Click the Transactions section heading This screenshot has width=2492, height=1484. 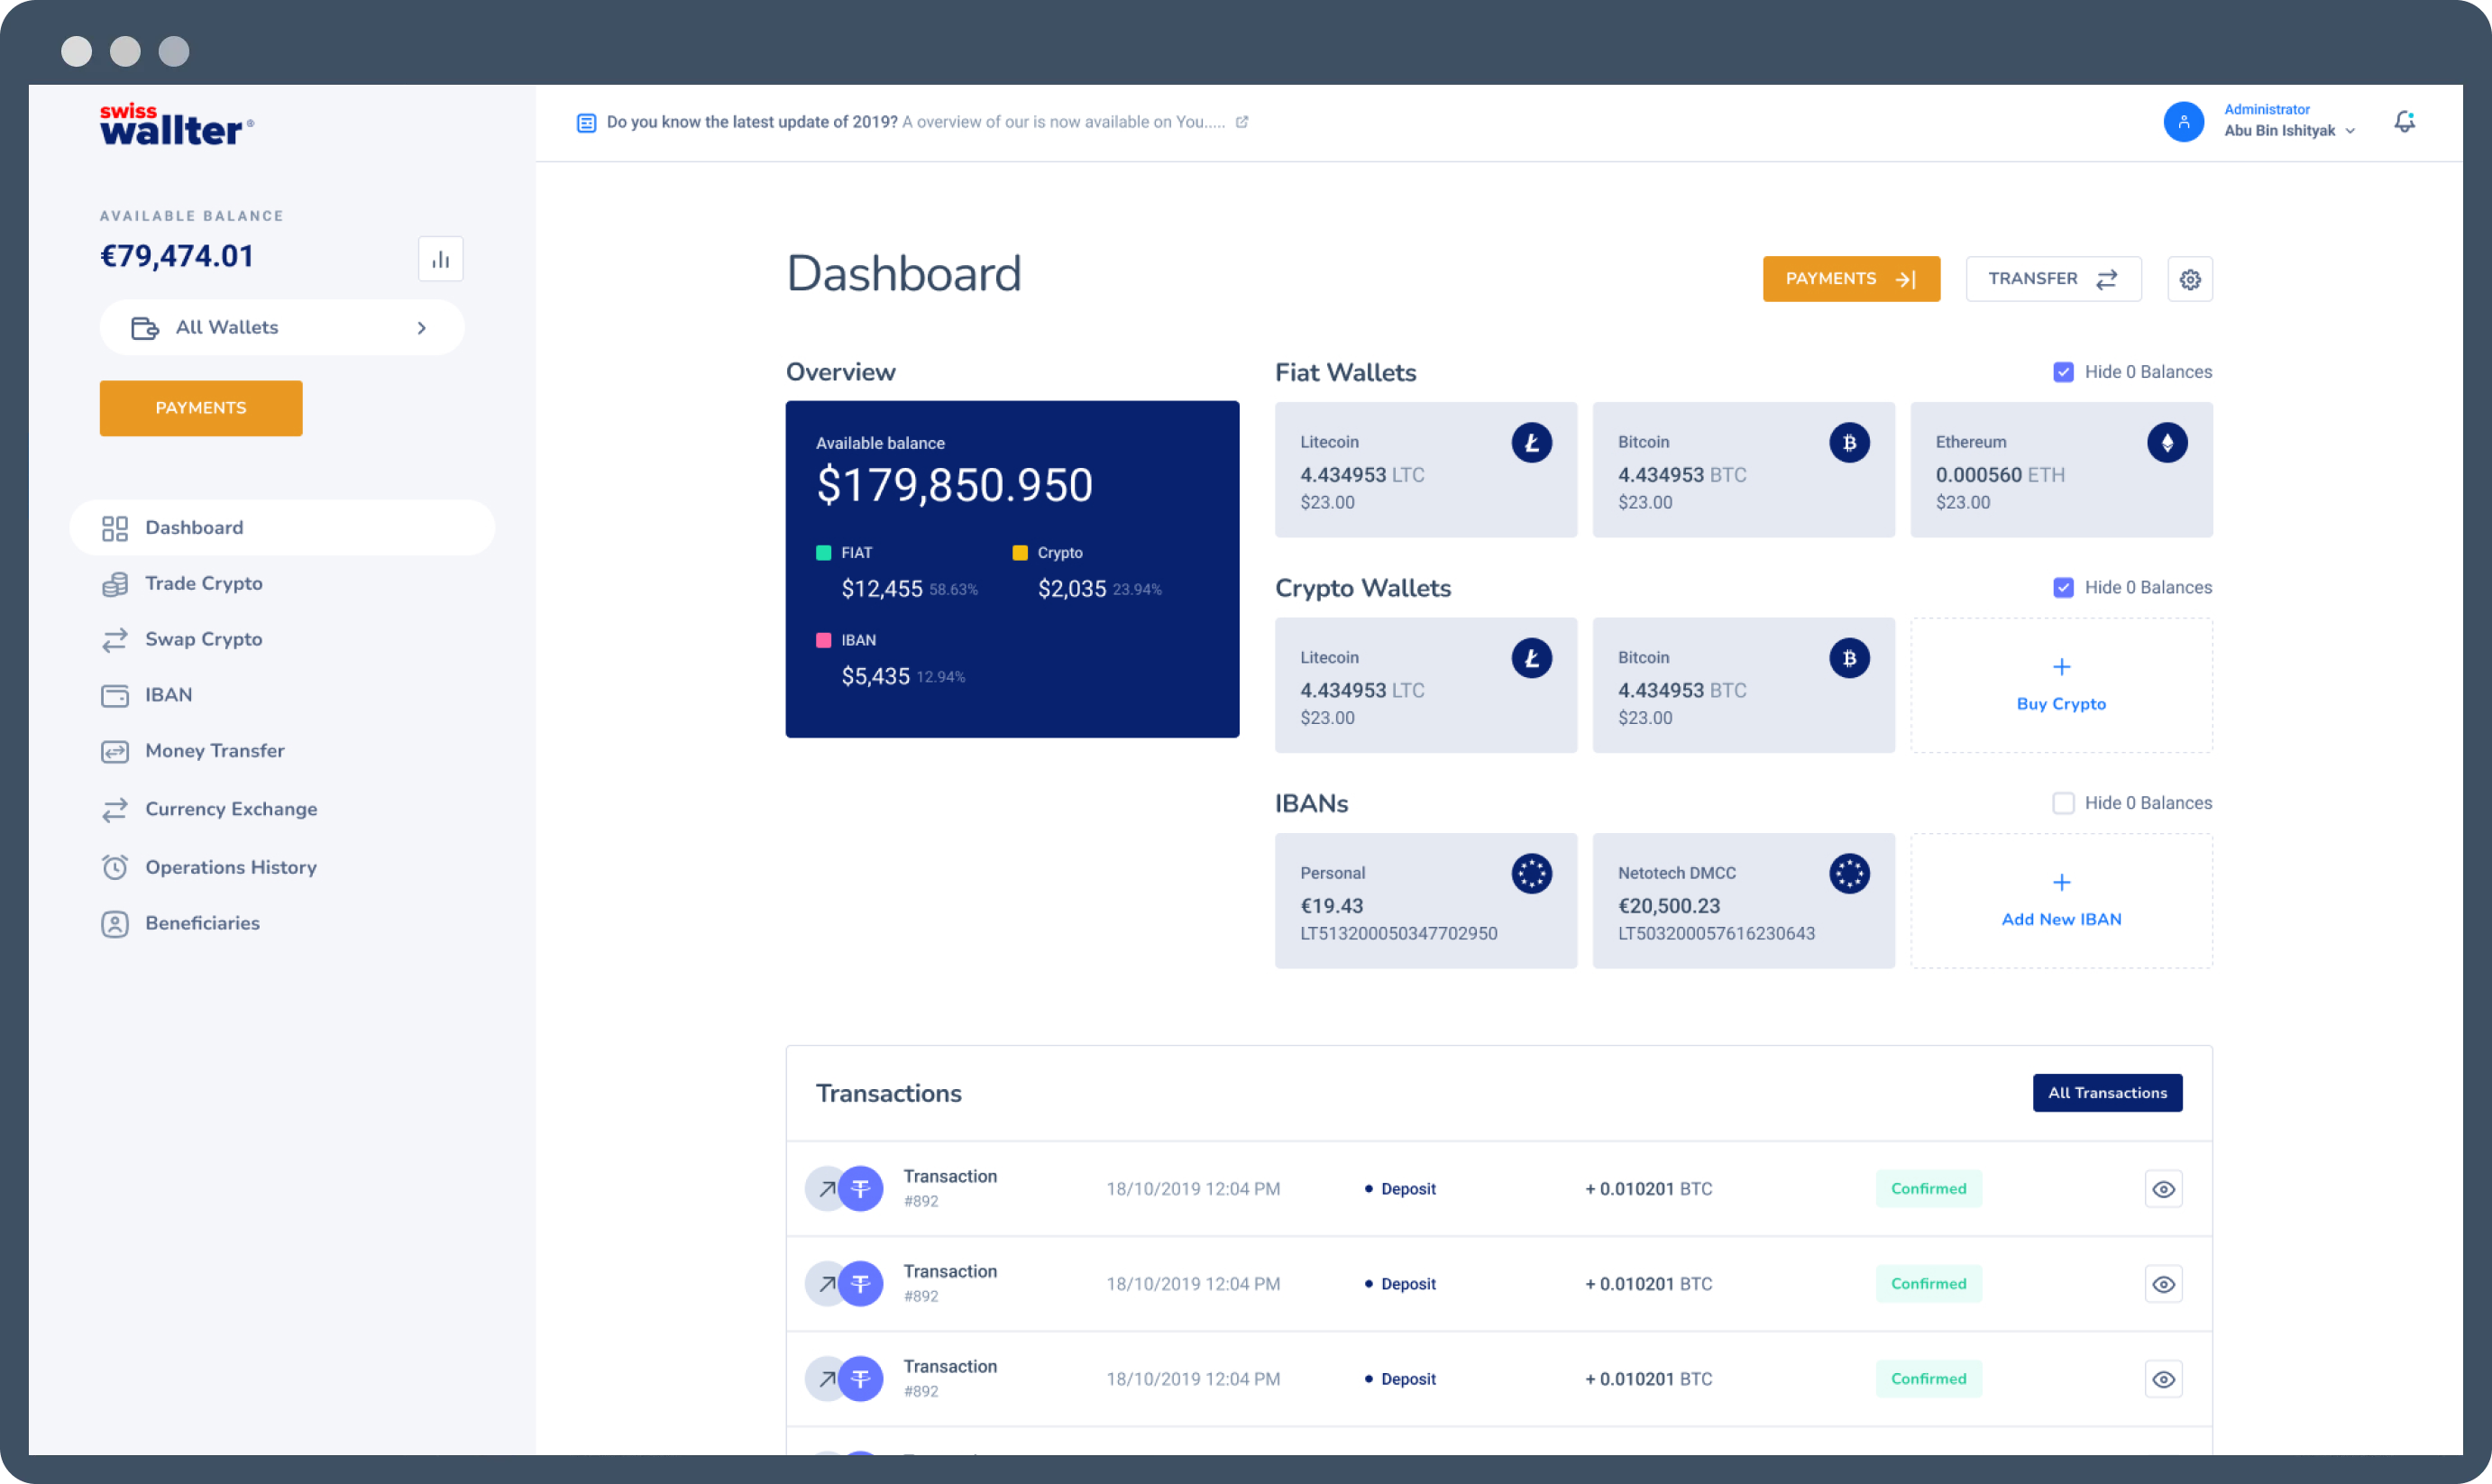tap(888, 1093)
